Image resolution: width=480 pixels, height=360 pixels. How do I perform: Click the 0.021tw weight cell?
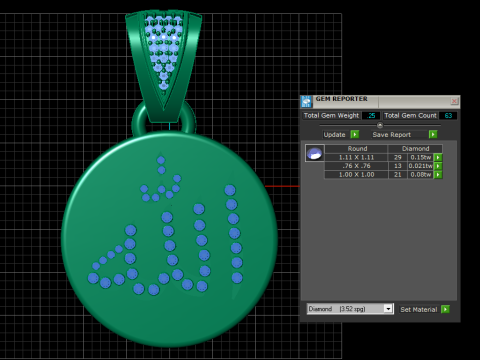(420, 166)
